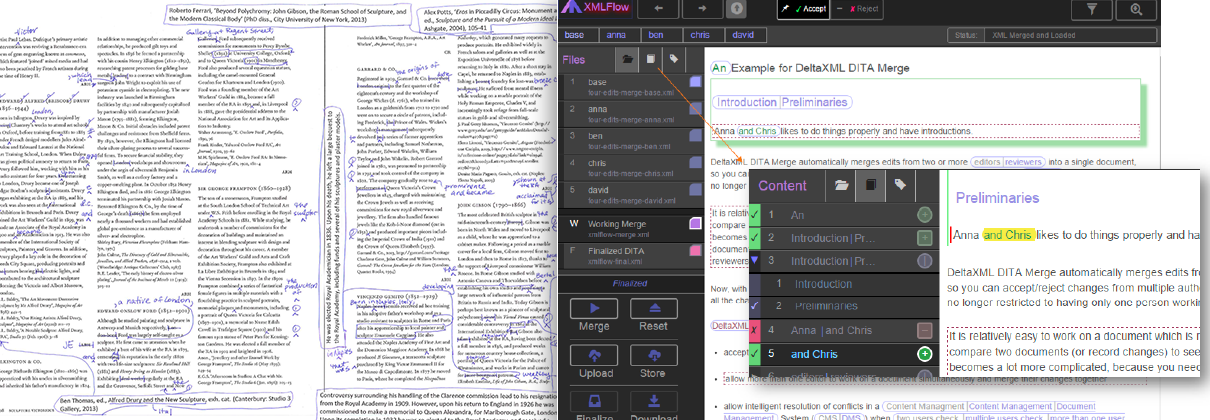The image size is (1210, 420).
Task: Click pink color swatch beside Finalized DITA
Action: click(694, 249)
